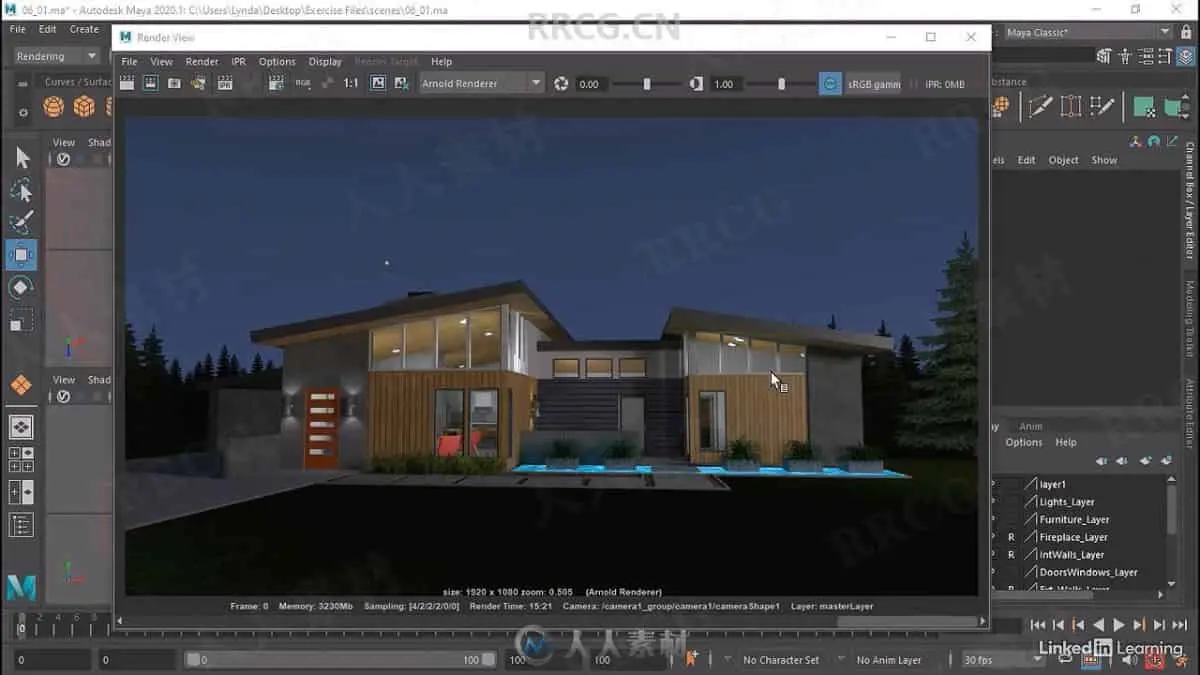Click the Remove Image icon in Render View

coord(401,84)
